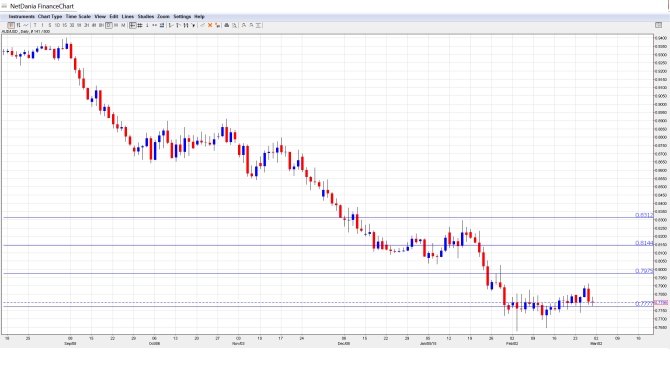
Task: Switch to 15 minute time scale
Action: (65, 26)
